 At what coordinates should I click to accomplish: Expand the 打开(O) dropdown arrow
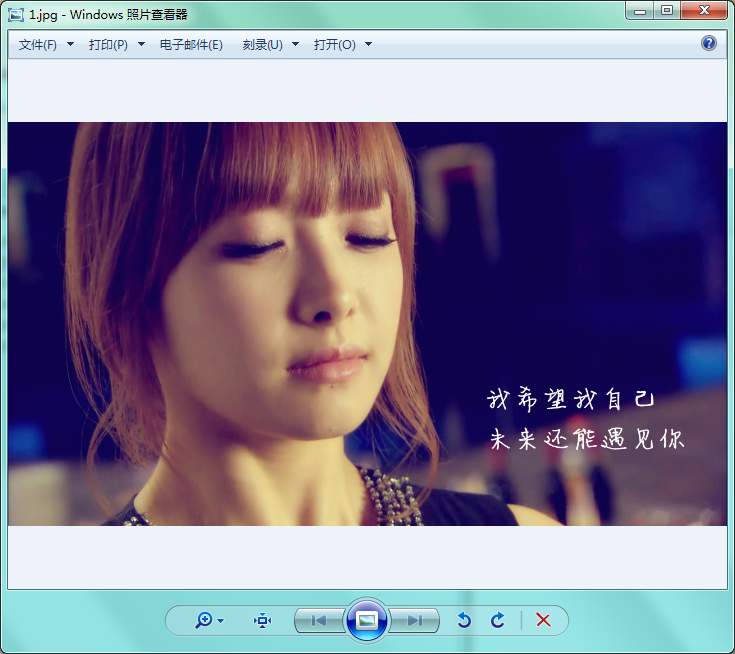coord(368,44)
